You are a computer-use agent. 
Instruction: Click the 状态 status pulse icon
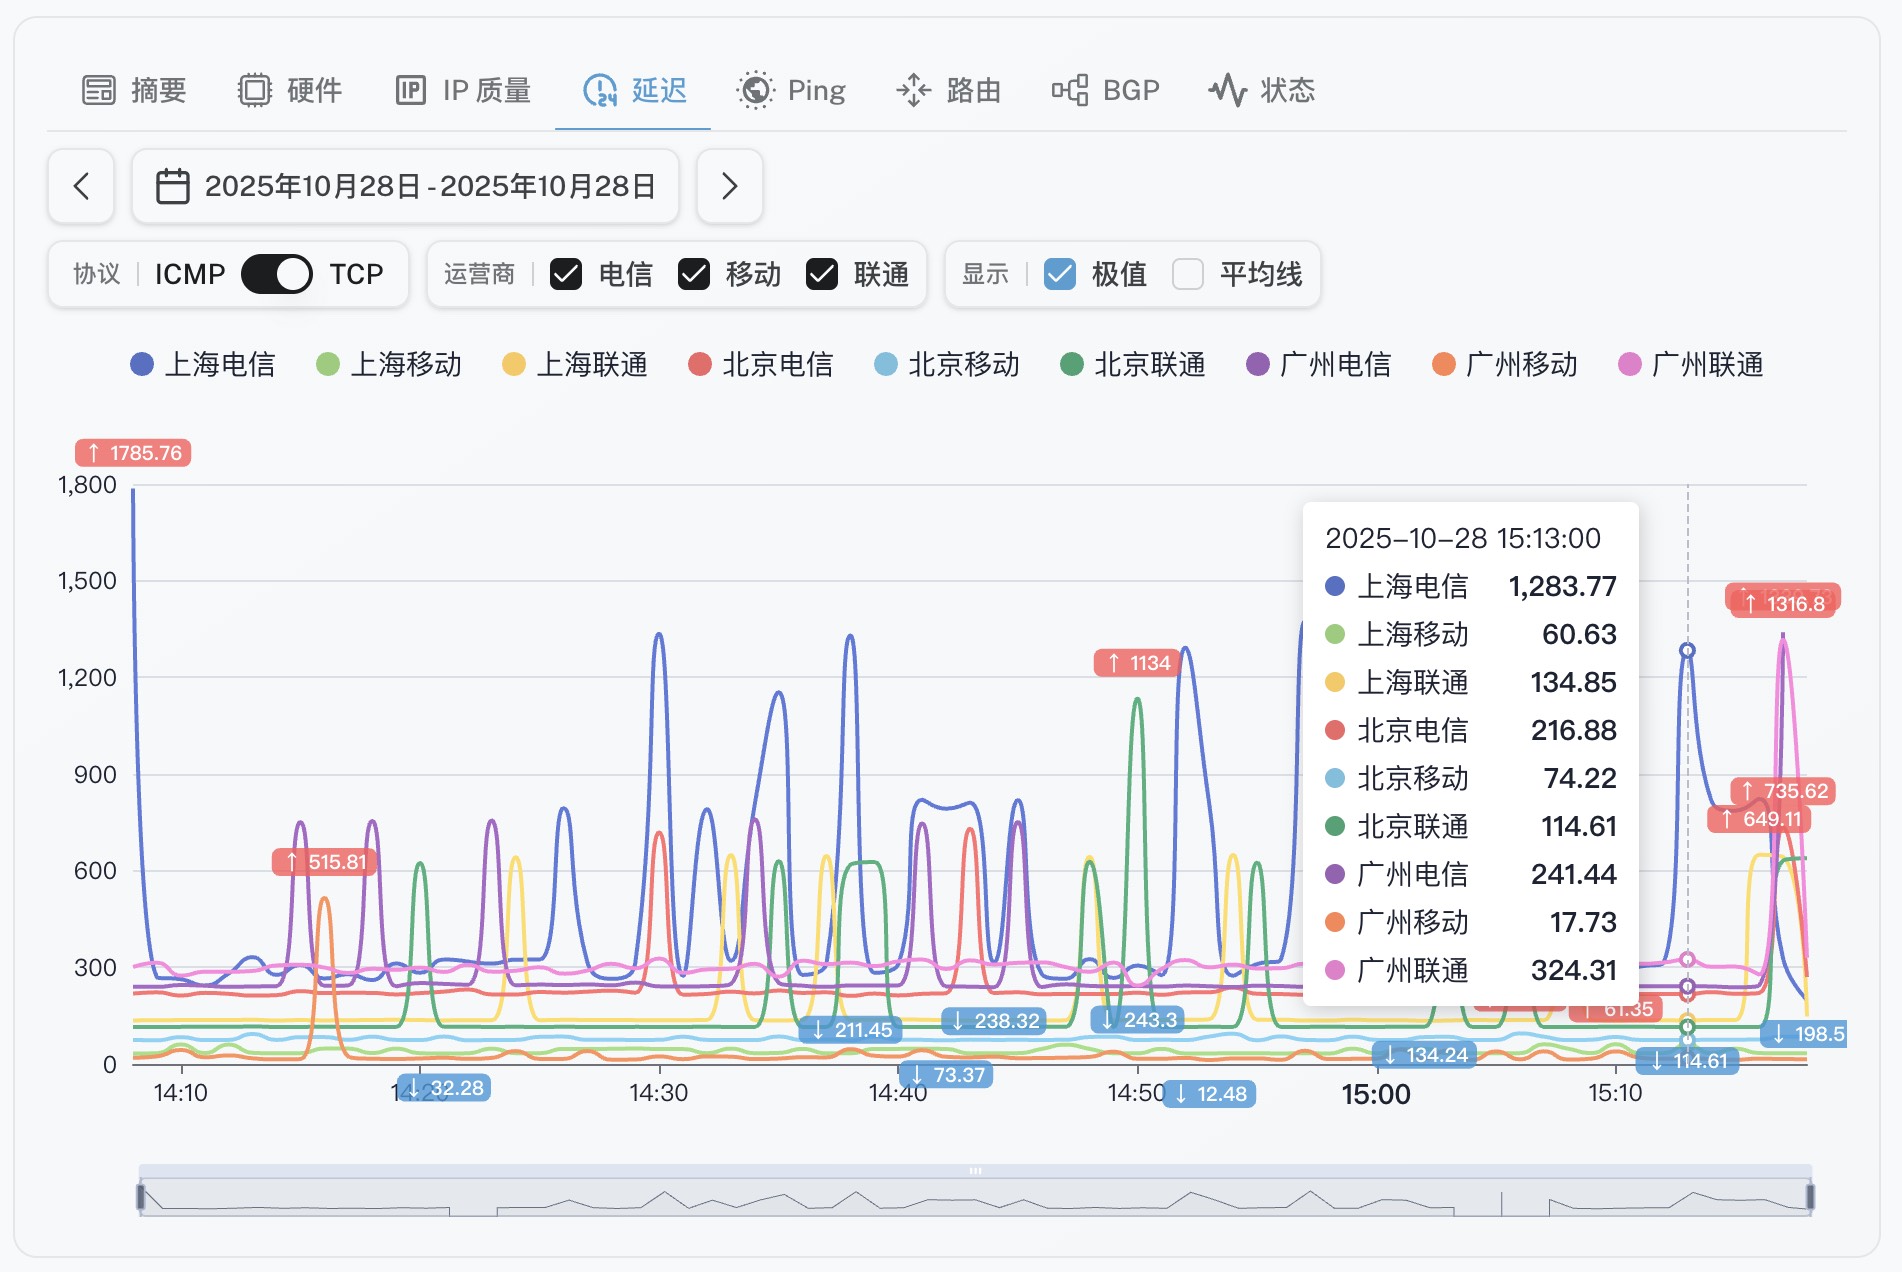[x=1227, y=90]
